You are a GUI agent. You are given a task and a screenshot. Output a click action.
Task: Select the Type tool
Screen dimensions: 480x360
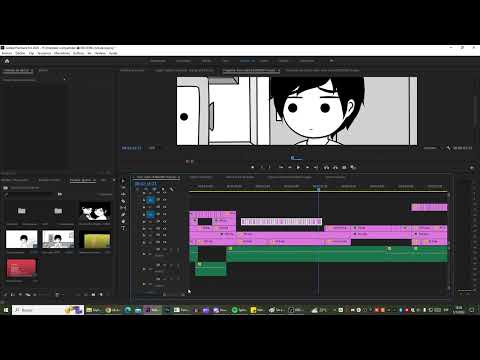123,228
